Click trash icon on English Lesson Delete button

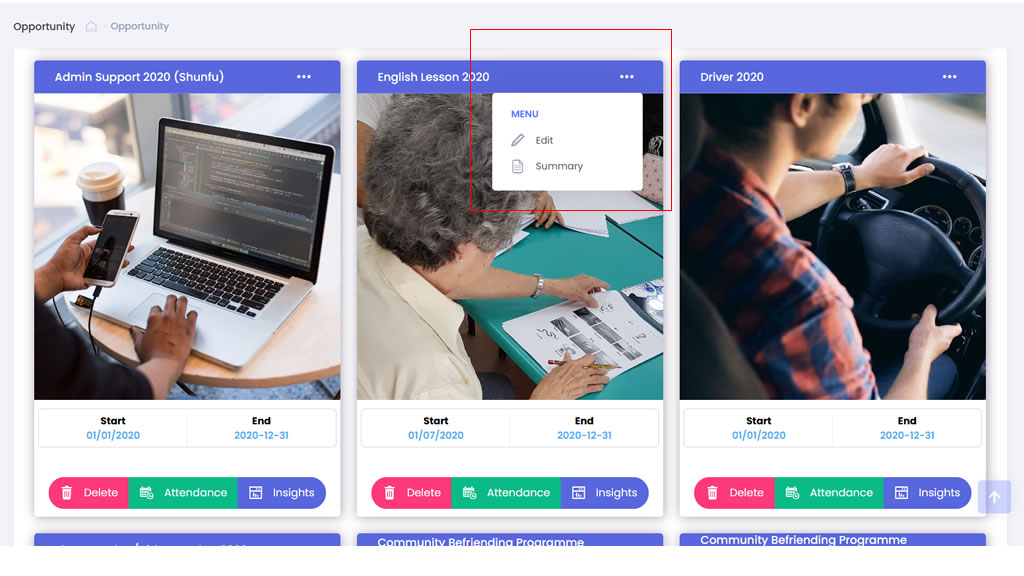(x=389, y=493)
